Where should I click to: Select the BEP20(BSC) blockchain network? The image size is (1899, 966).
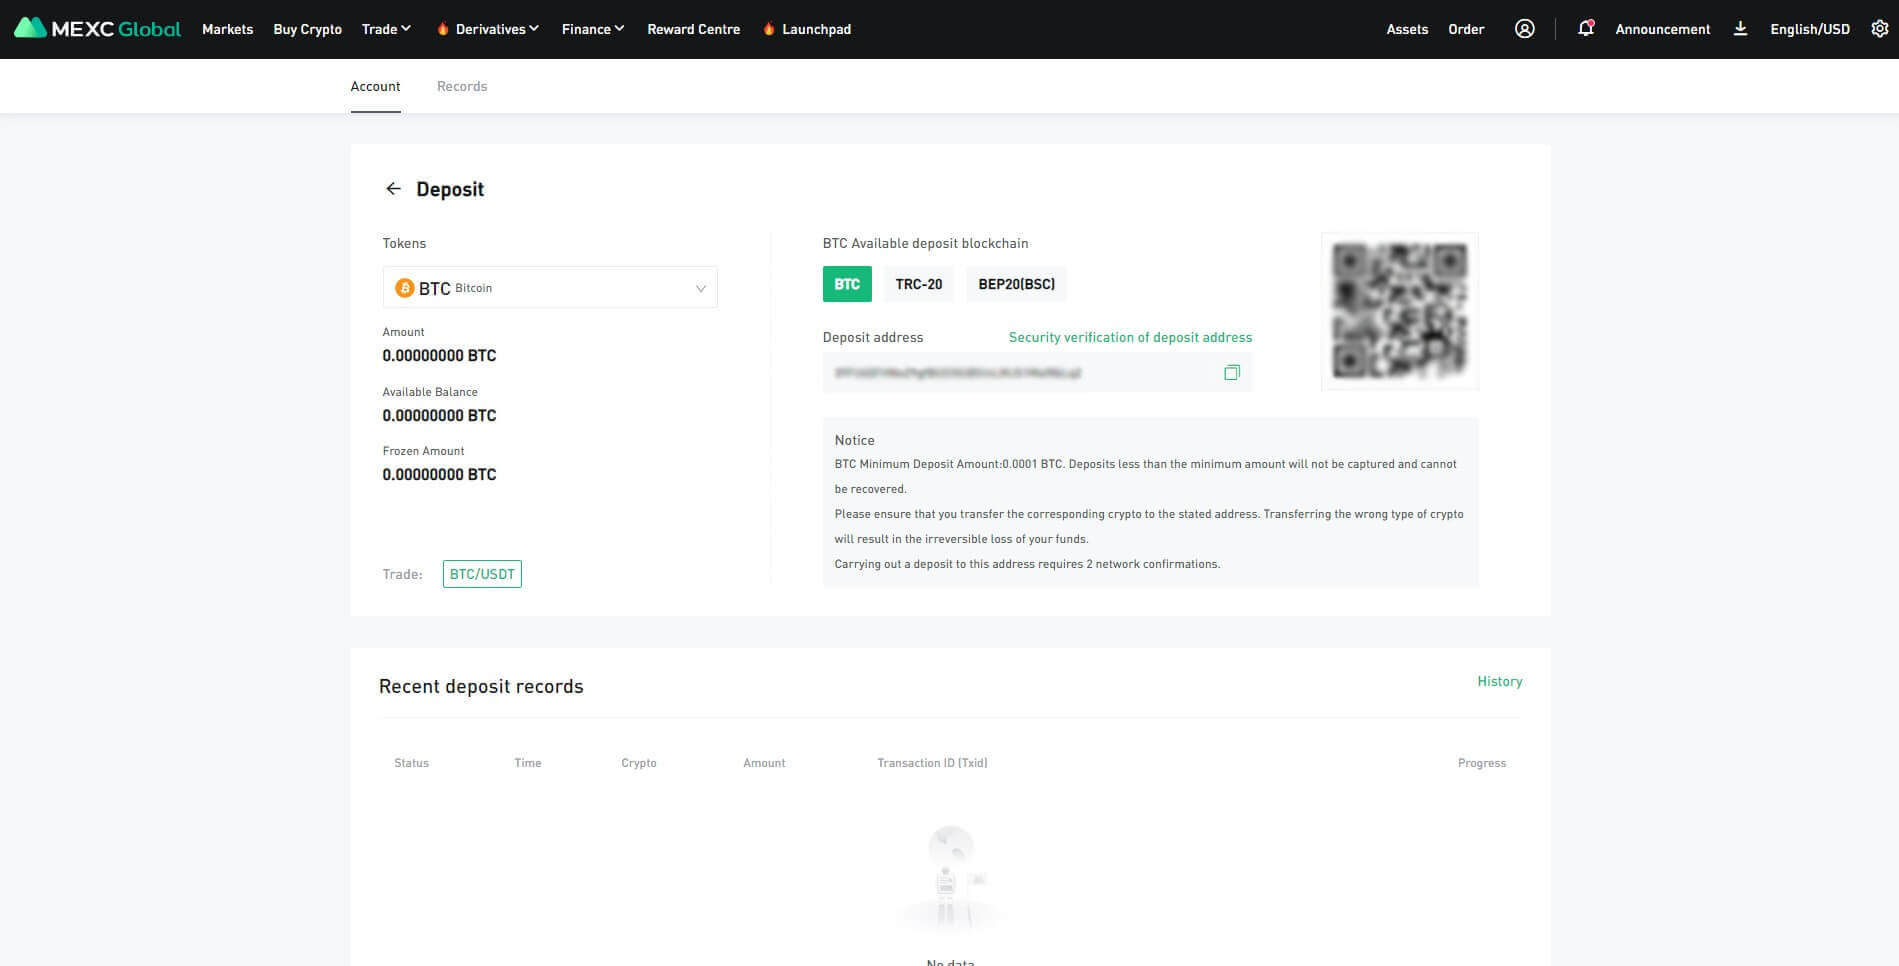[x=1016, y=284]
